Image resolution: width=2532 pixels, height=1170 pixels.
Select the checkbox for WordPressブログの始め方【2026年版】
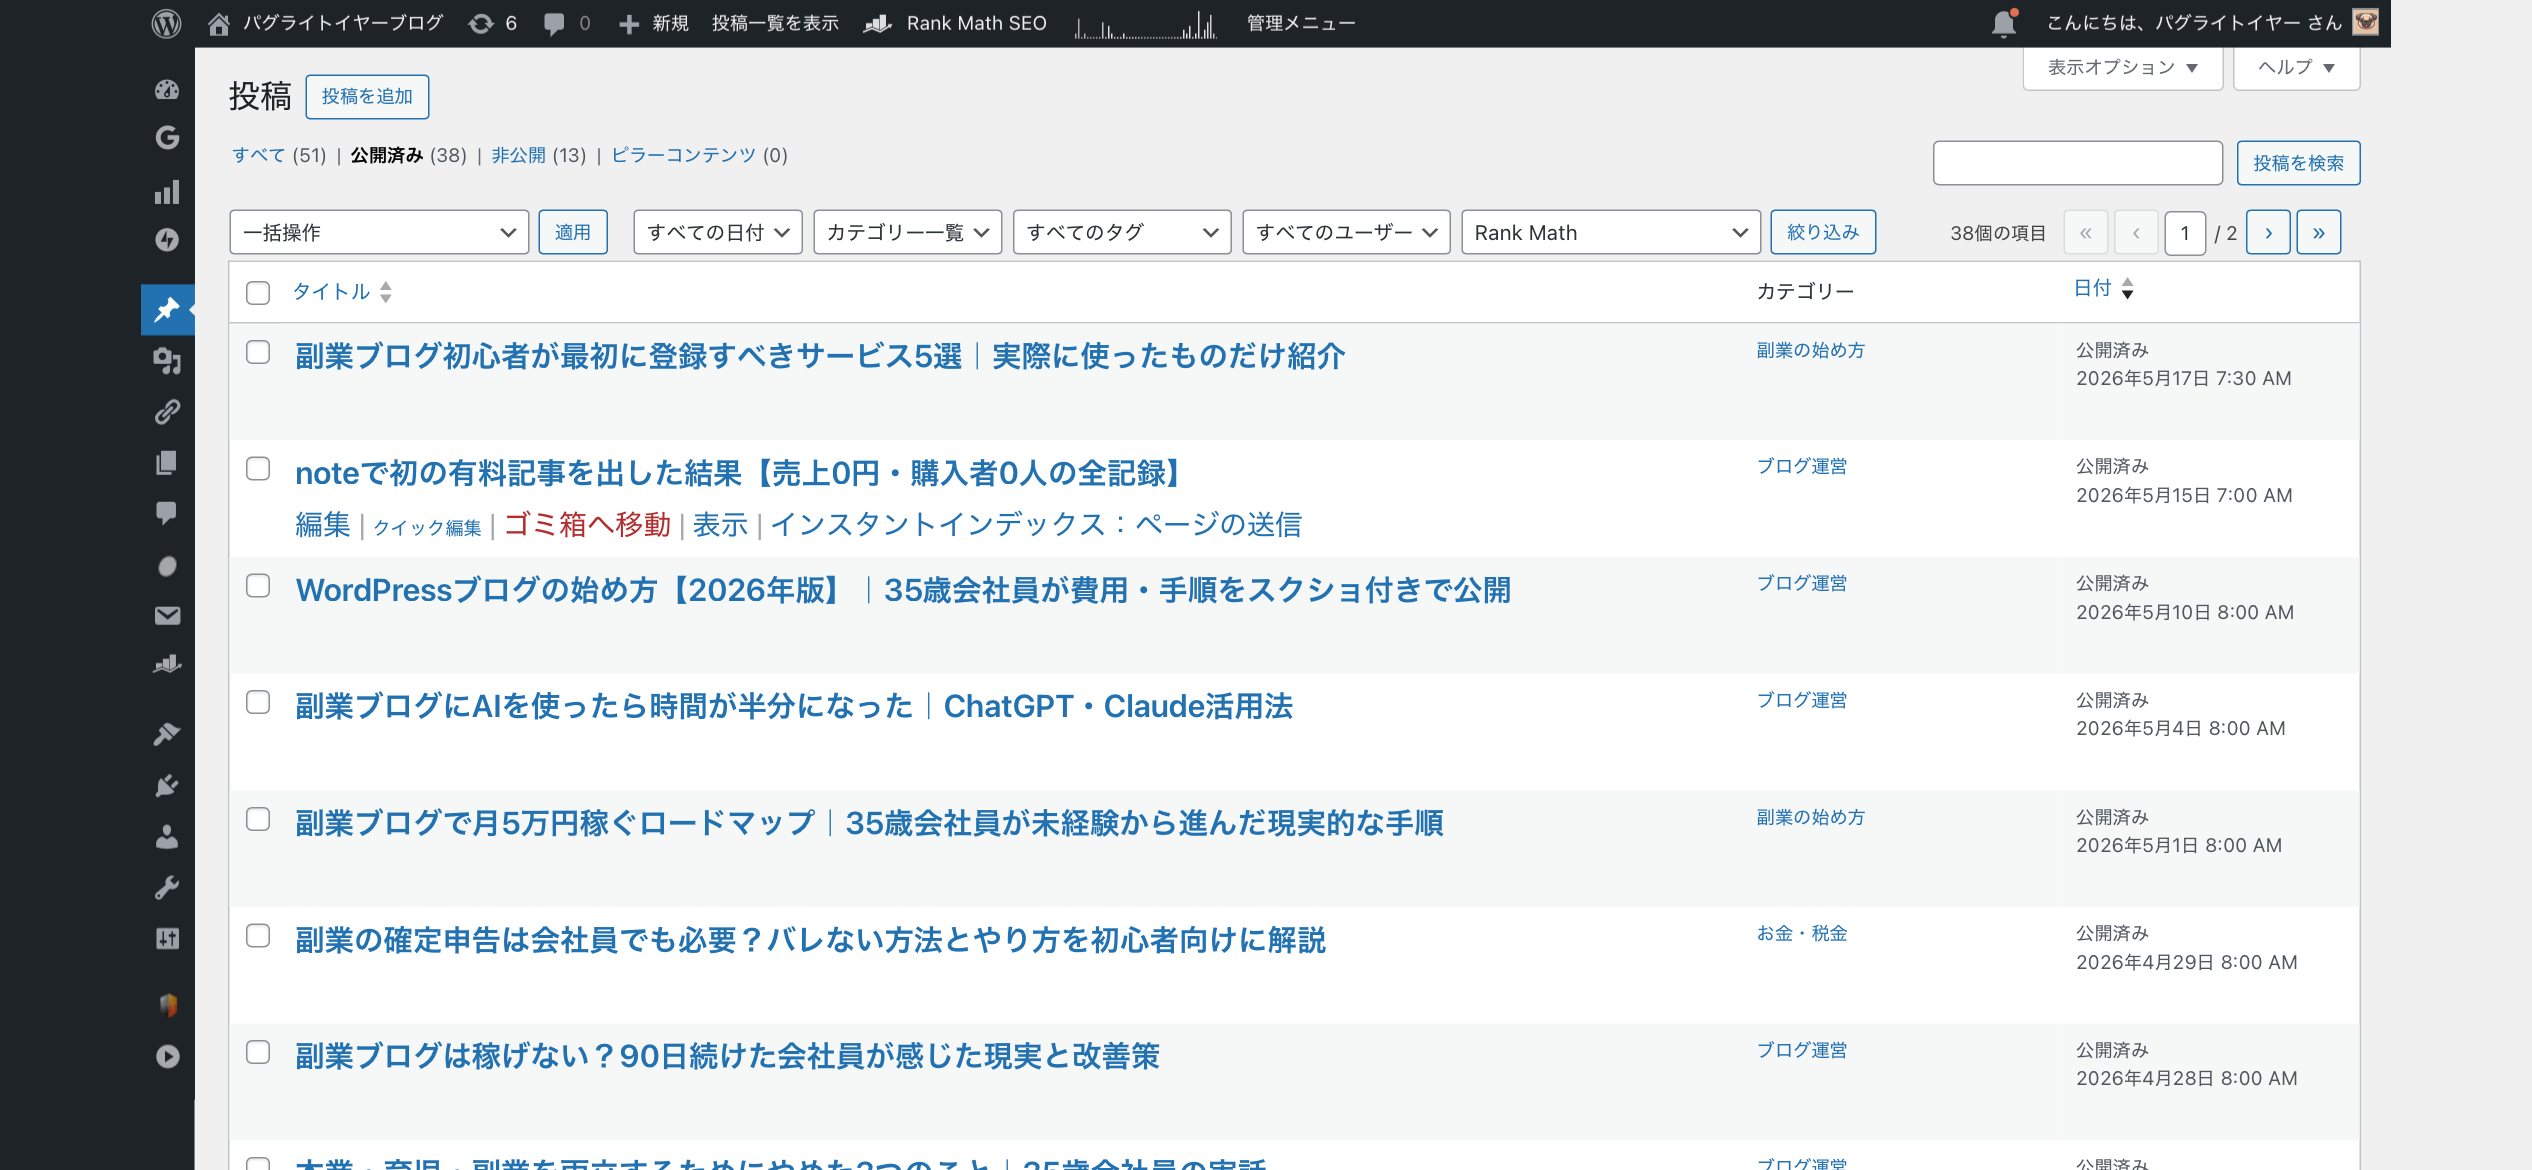[x=258, y=585]
